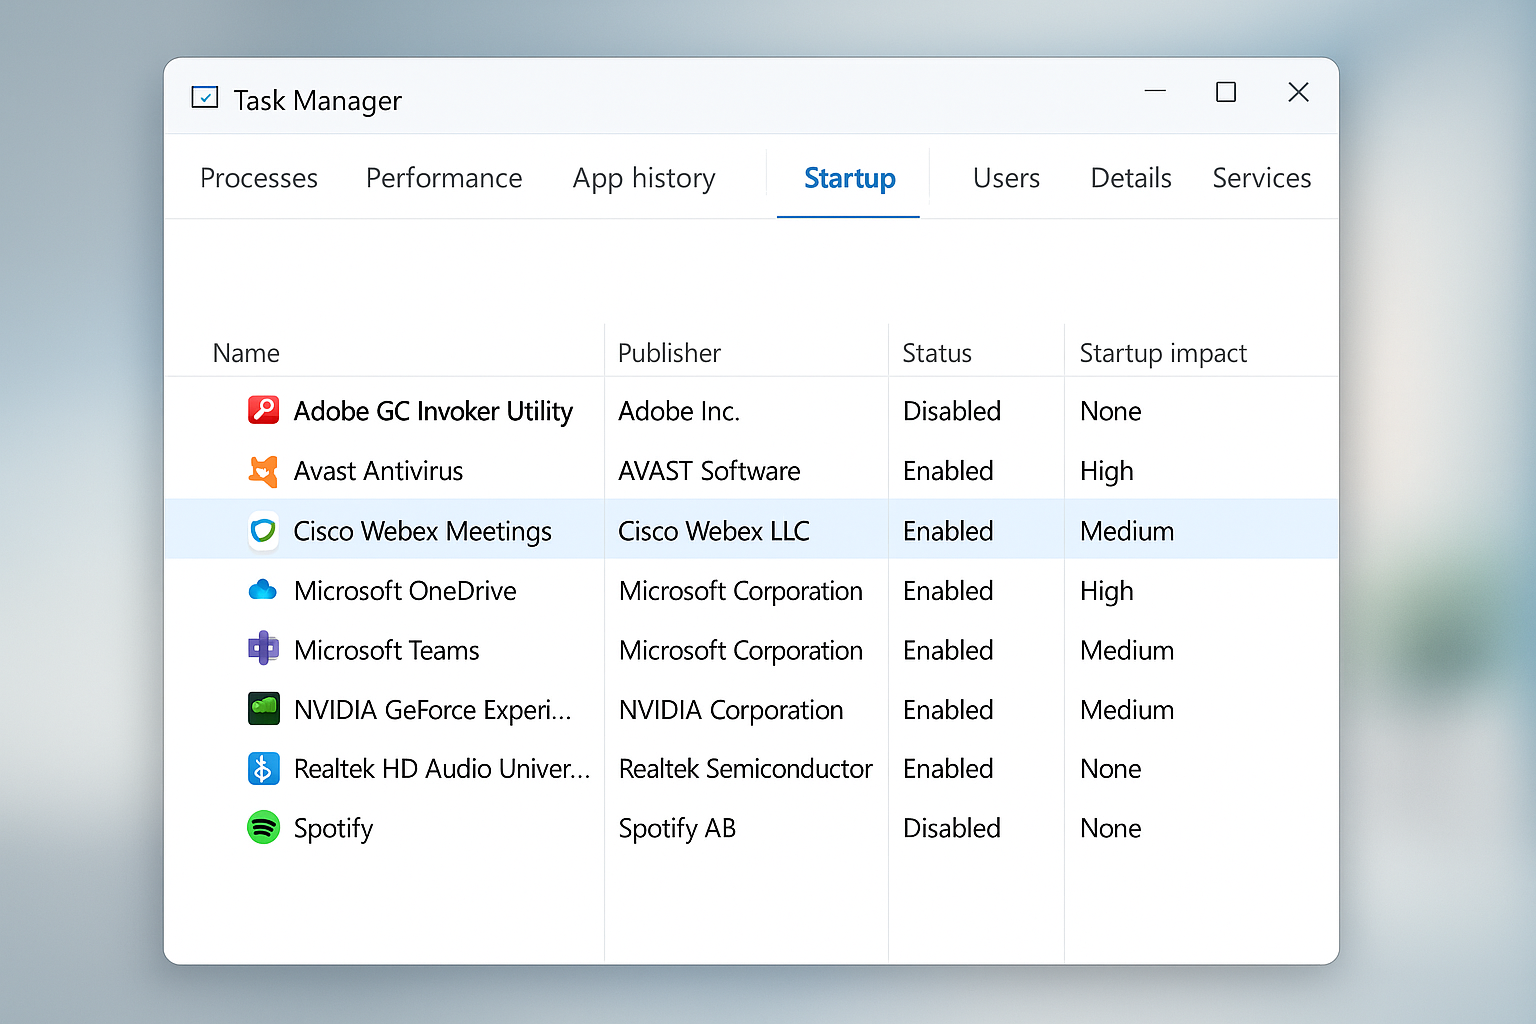Click the Spotify icon

[x=263, y=827]
